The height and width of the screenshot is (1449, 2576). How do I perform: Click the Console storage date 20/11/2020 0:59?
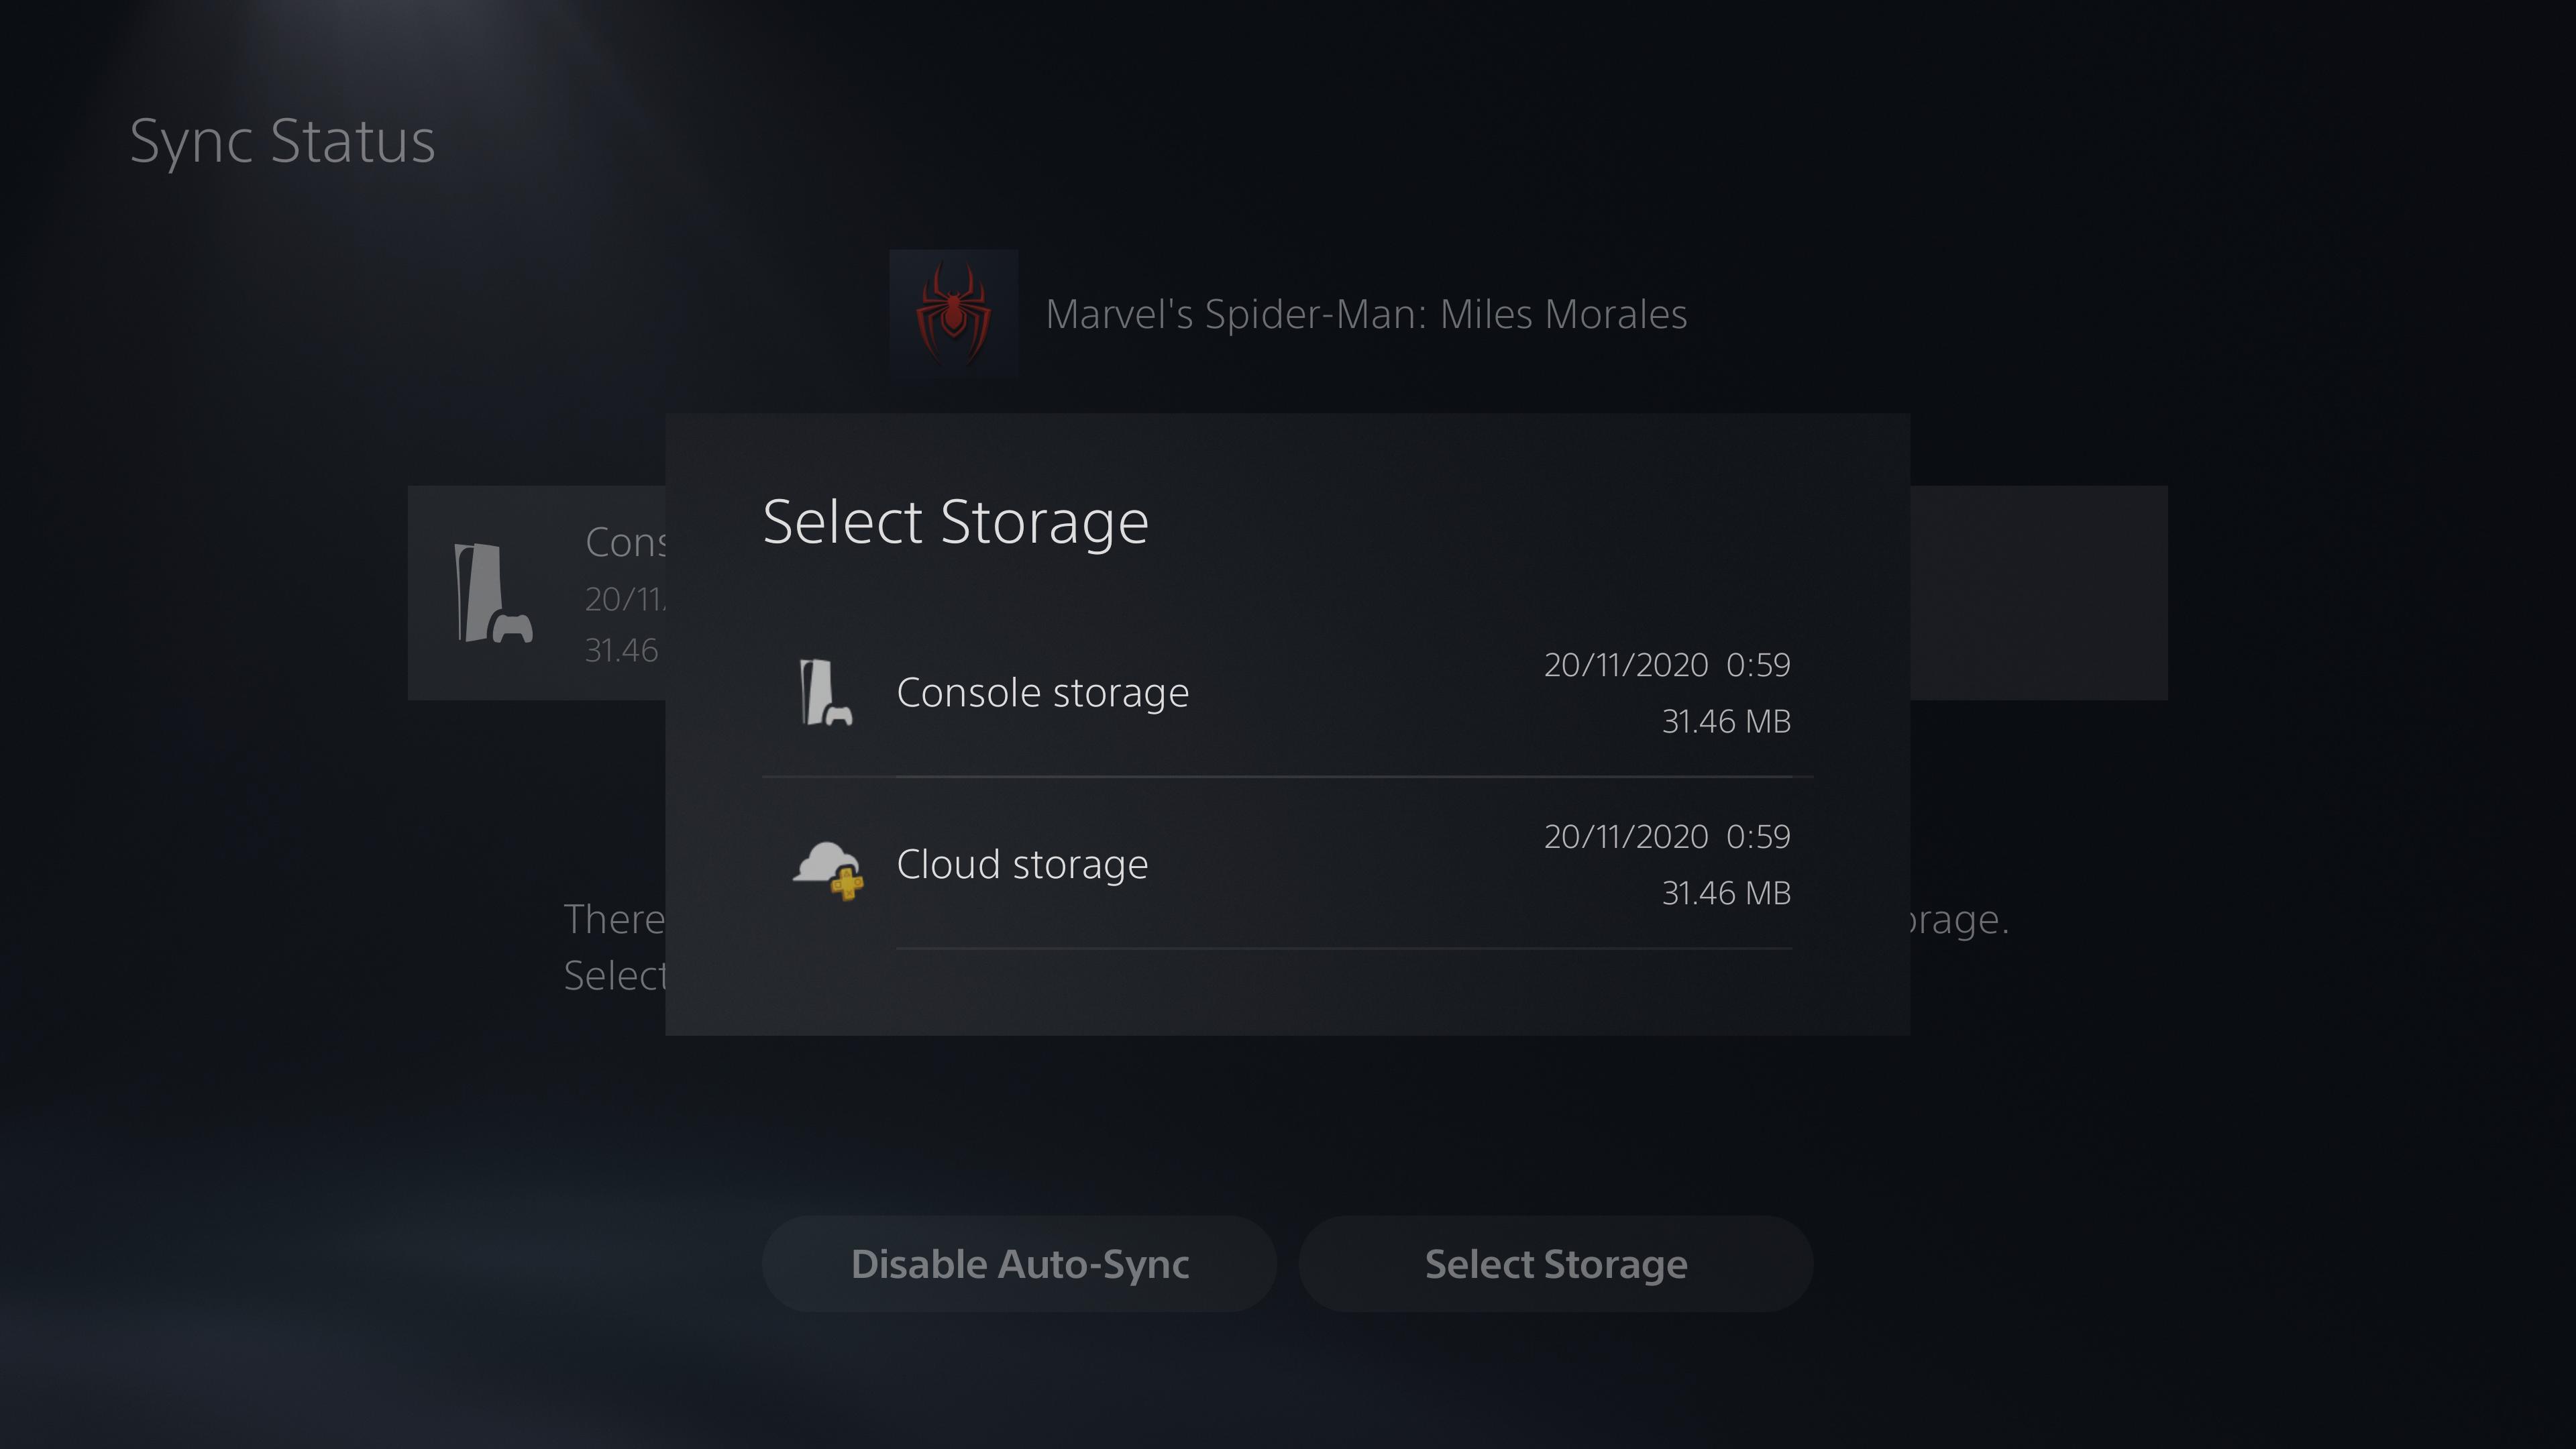[x=1666, y=665]
